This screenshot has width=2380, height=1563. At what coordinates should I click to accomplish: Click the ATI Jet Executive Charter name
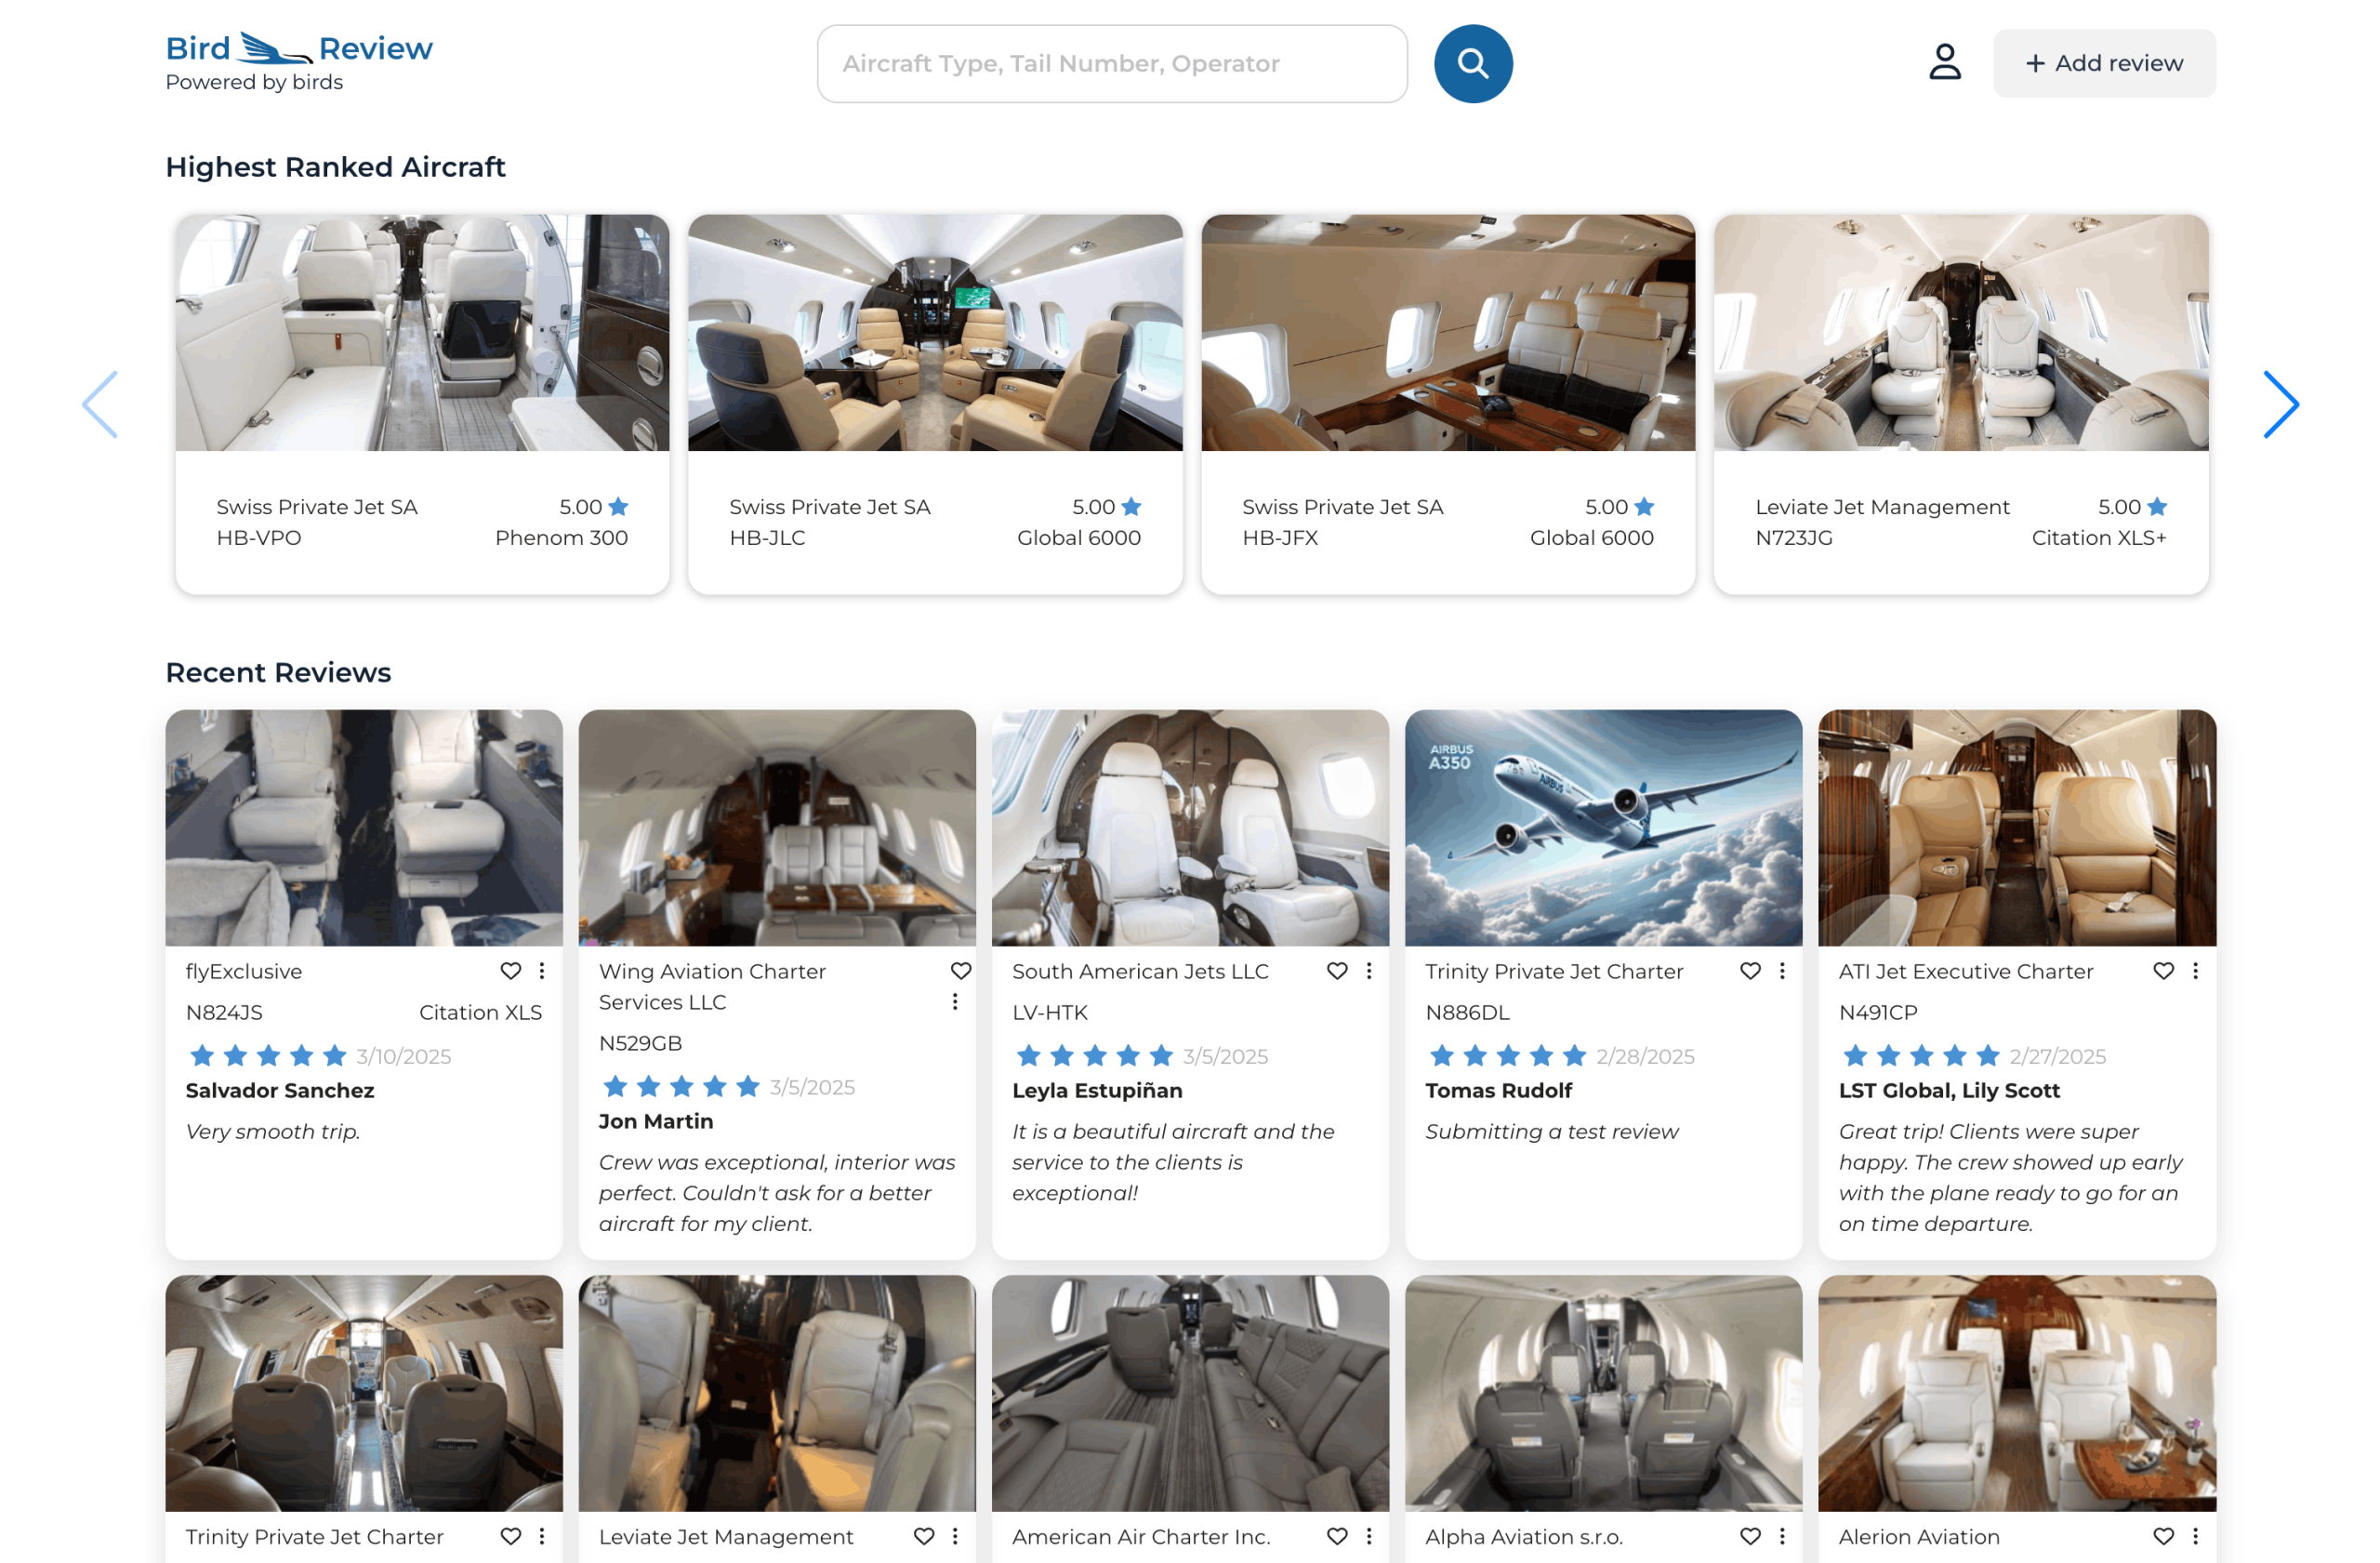tap(1966, 971)
